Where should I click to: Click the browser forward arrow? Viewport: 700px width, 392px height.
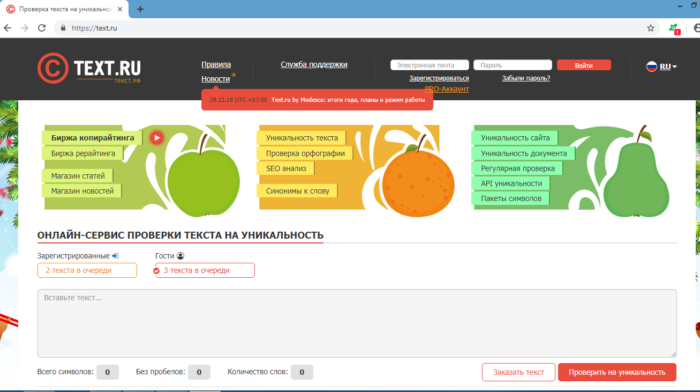(x=25, y=28)
